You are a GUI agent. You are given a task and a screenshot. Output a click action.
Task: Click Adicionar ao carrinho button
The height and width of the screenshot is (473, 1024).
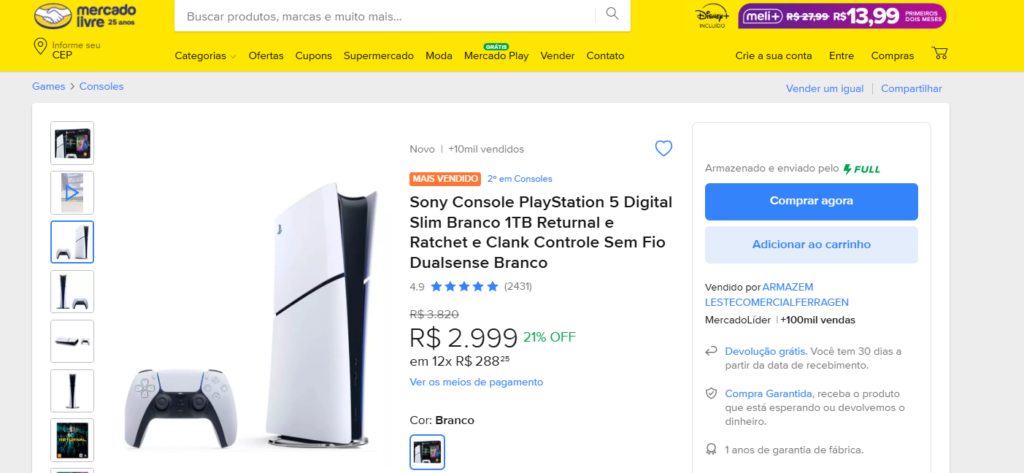pyautogui.click(x=811, y=245)
